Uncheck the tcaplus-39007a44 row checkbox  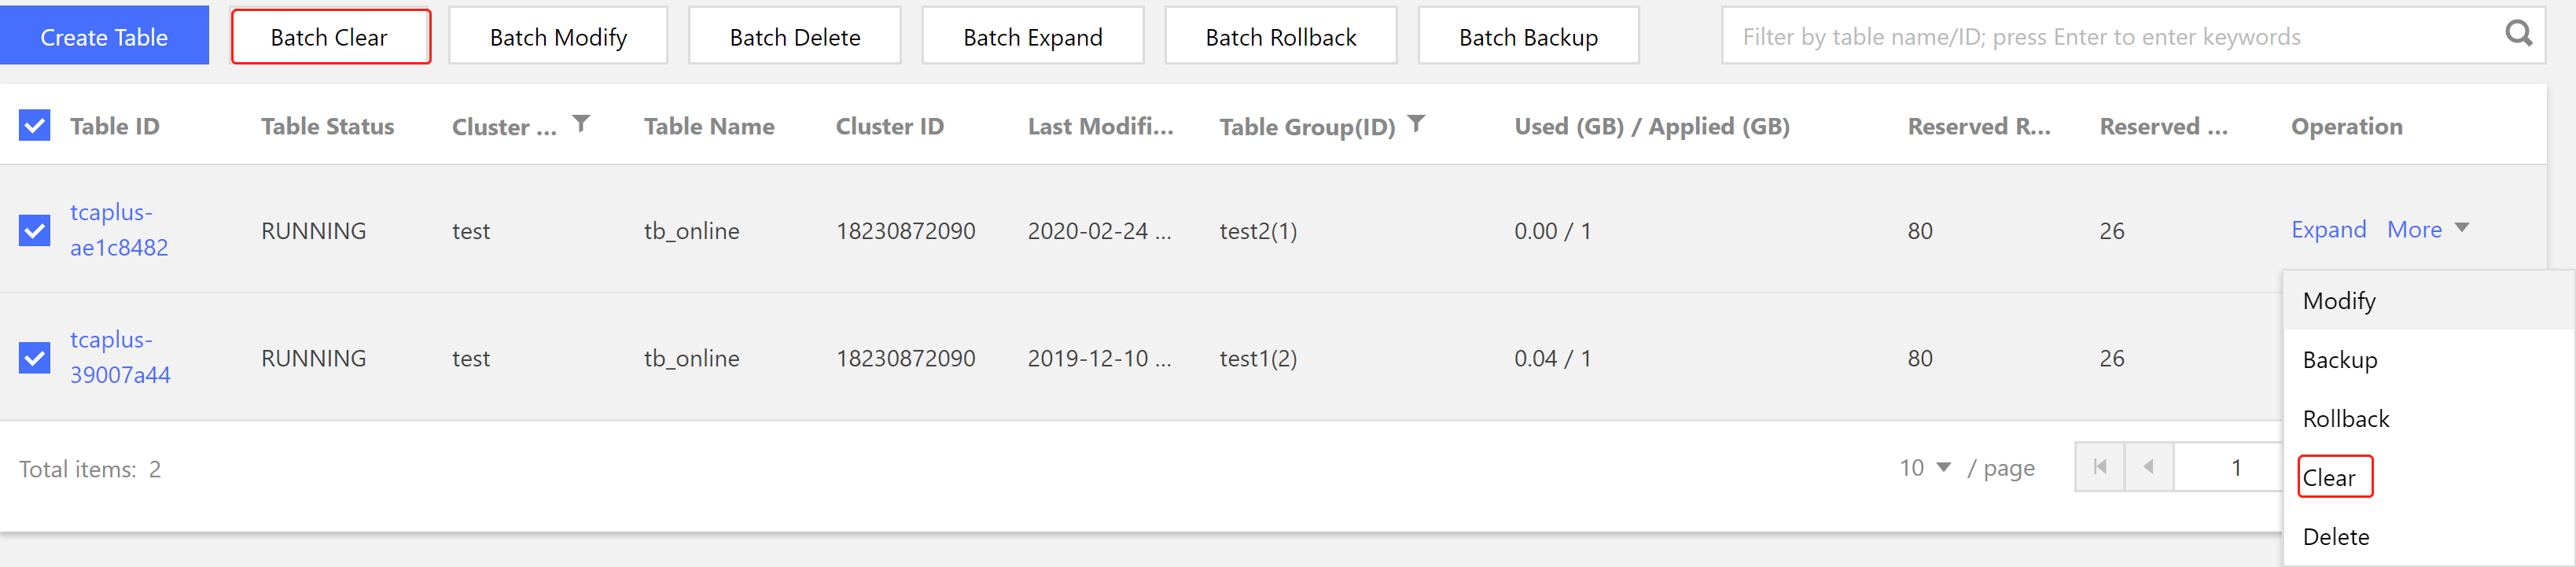[35, 358]
